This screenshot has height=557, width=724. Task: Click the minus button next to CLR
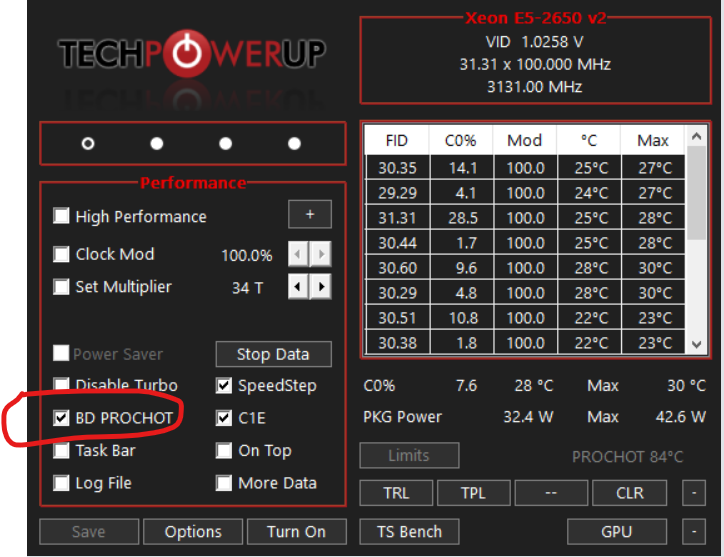[x=694, y=493]
